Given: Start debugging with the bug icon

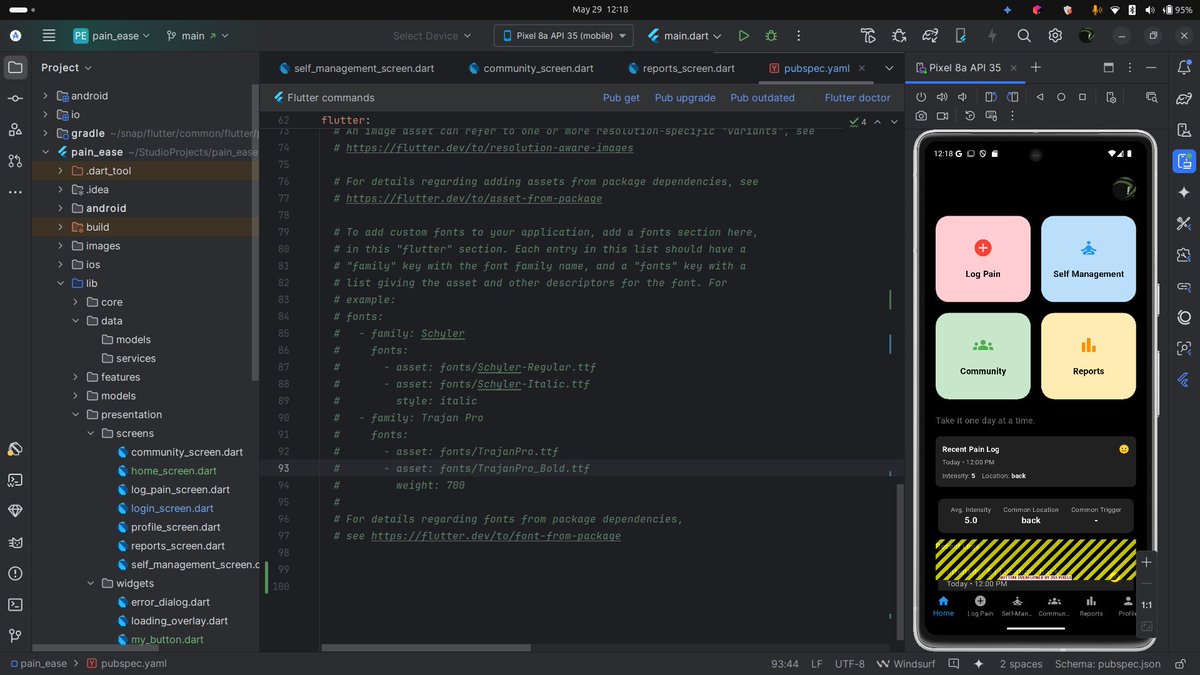Looking at the screenshot, I should [771, 35].
